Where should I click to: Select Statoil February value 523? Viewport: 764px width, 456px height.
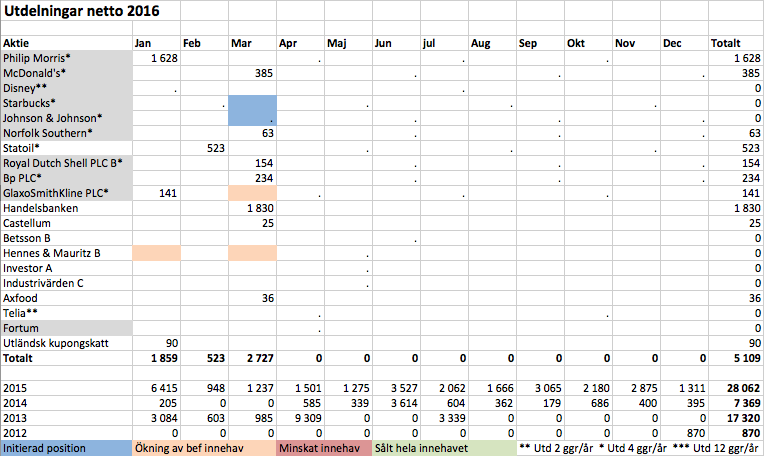point(204,148)
